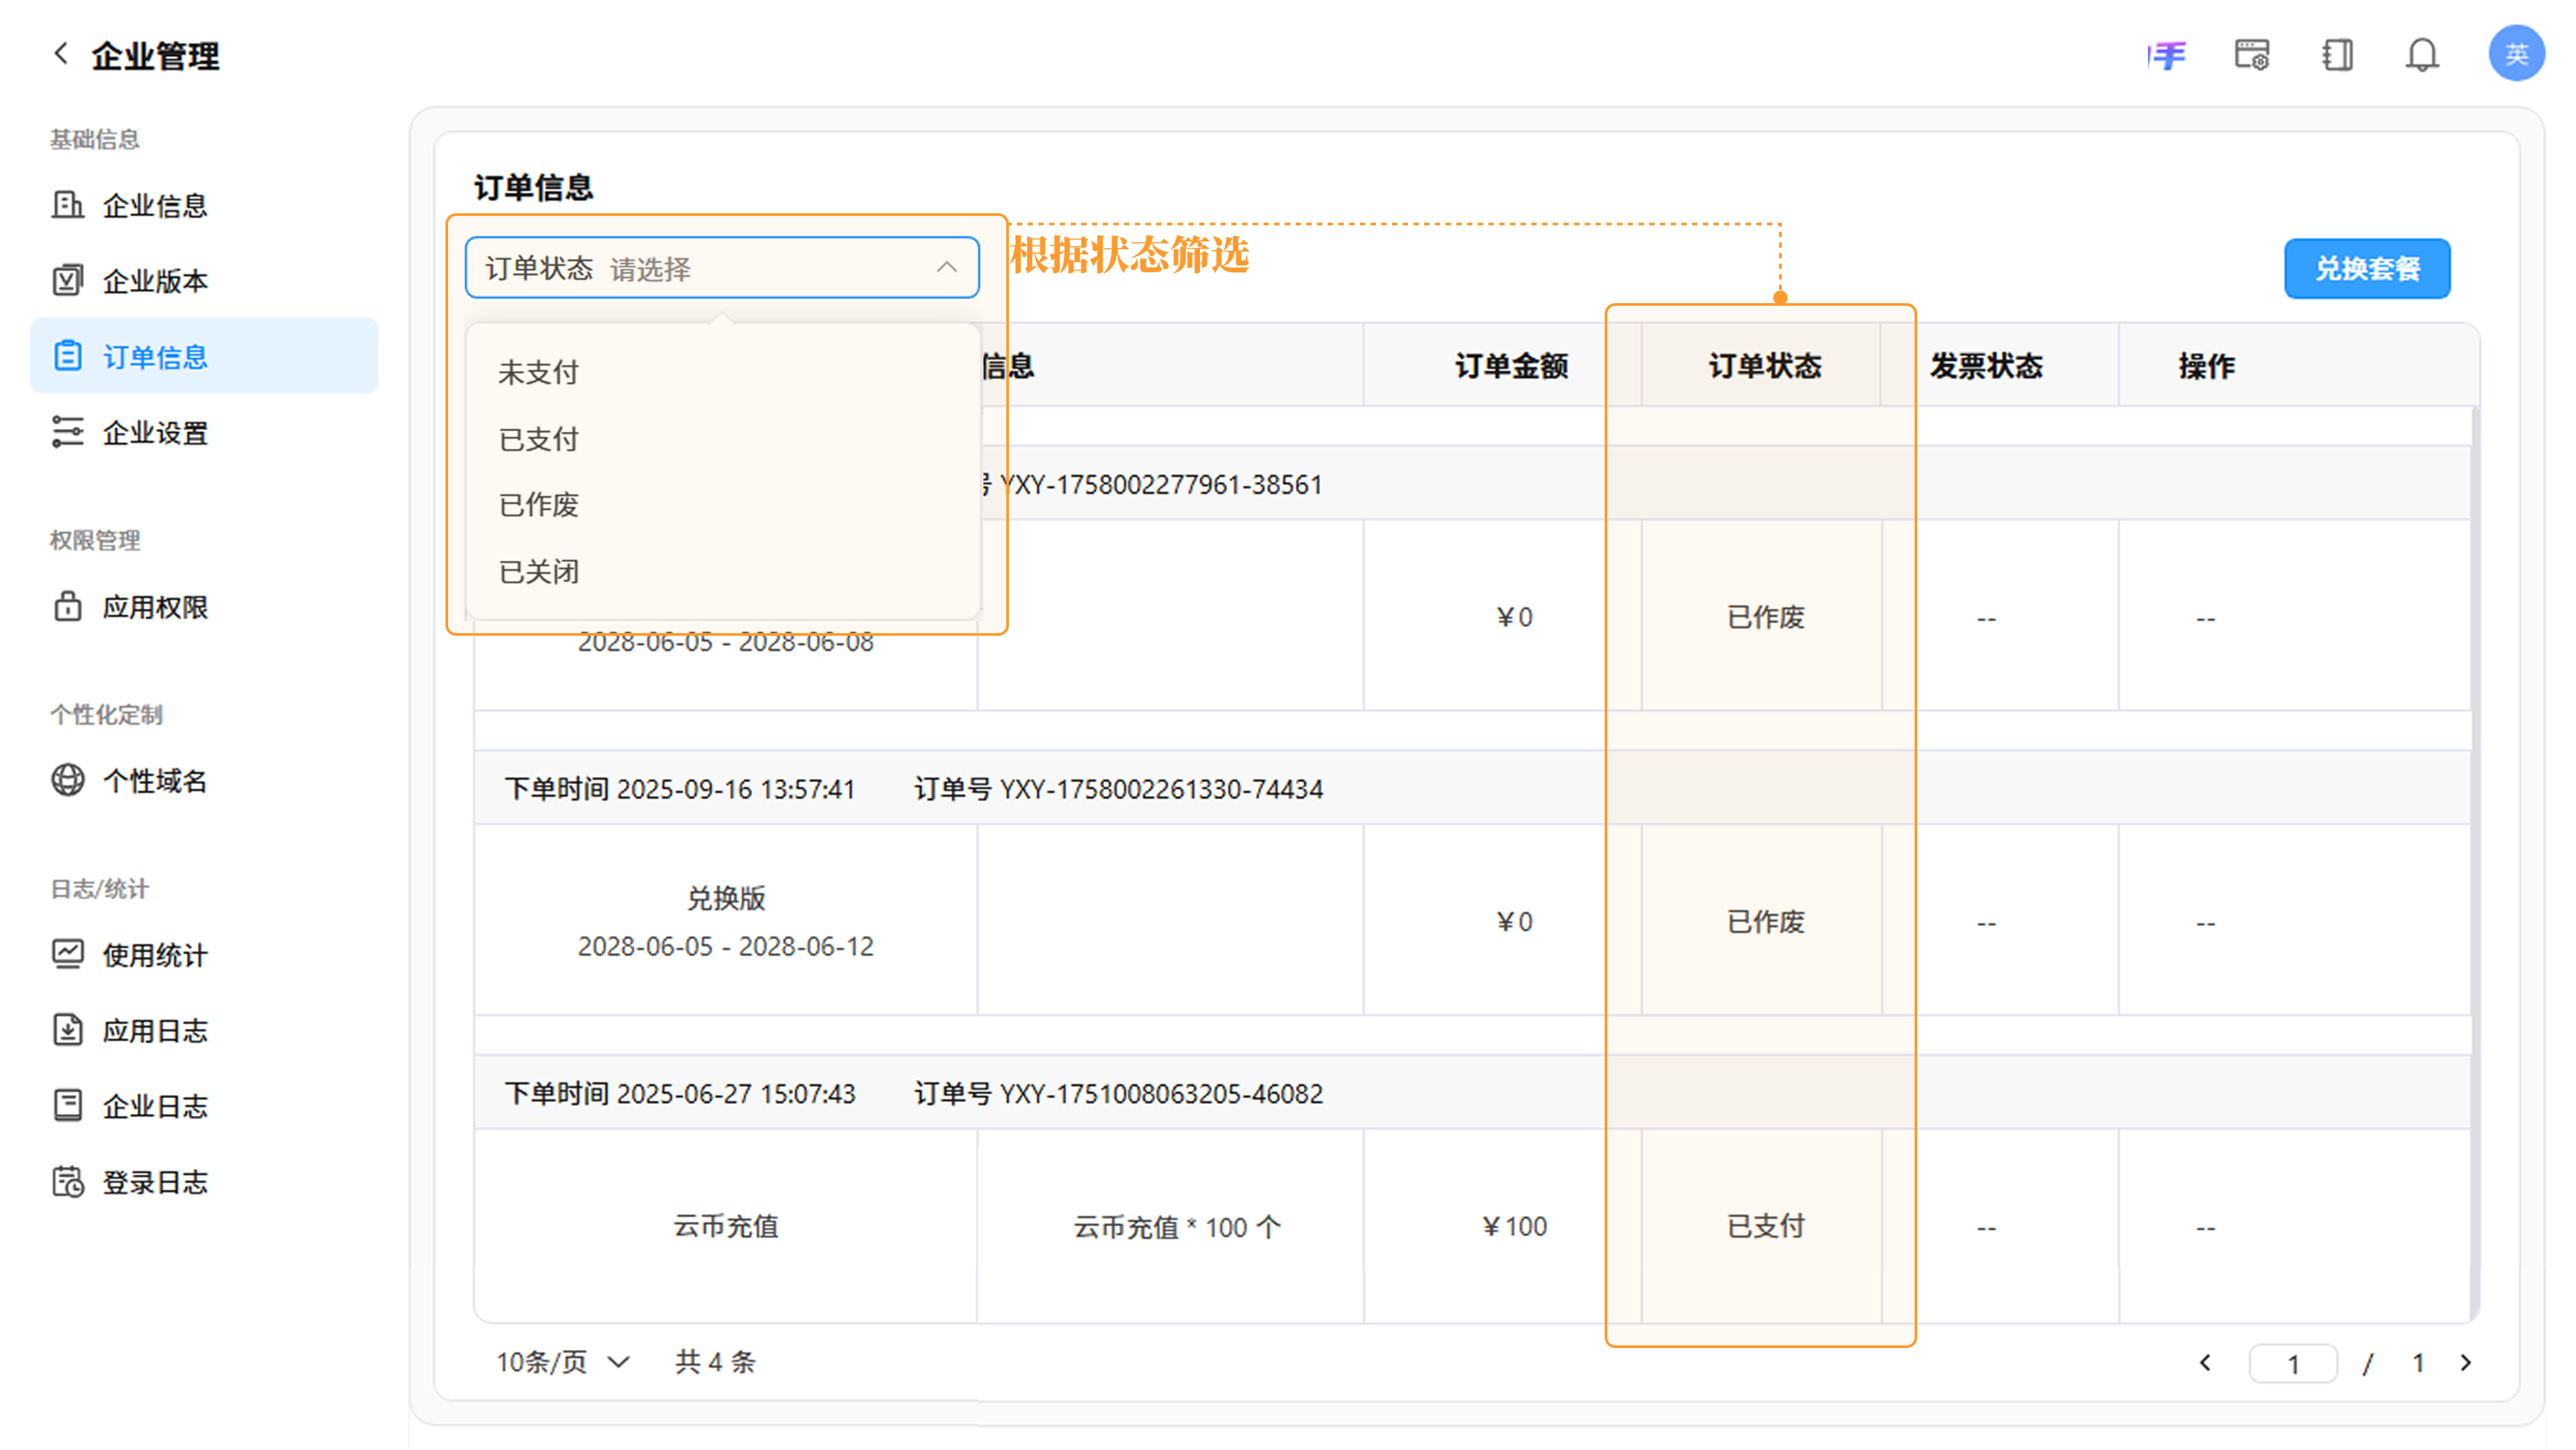Open 应用日志 sidebar label
2576x1450 pixels.
155,1031
